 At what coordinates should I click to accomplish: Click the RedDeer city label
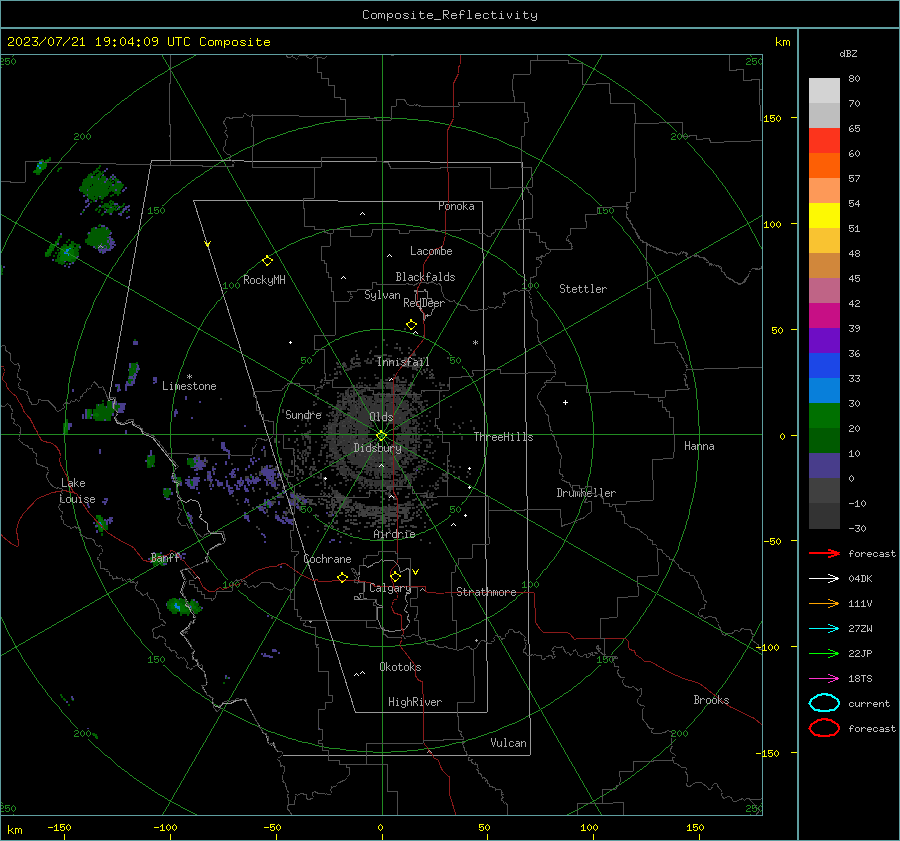pos(424,303)
